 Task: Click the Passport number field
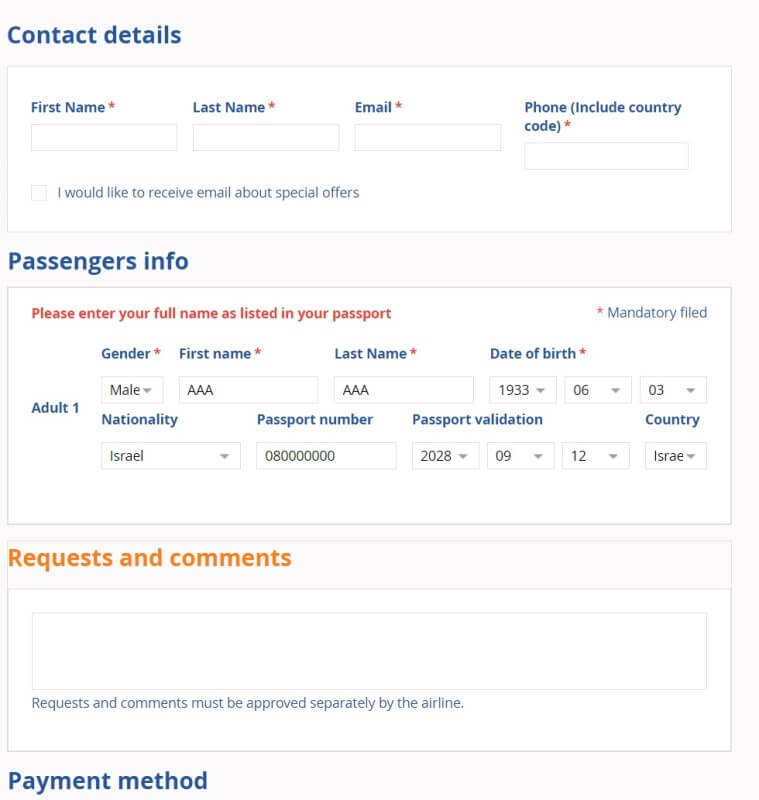point(326,456)
